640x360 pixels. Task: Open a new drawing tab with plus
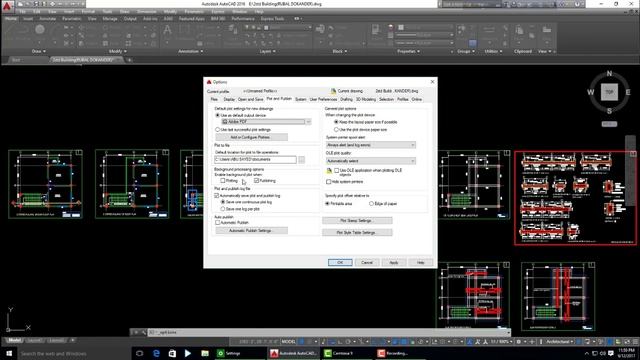point(129,60)
